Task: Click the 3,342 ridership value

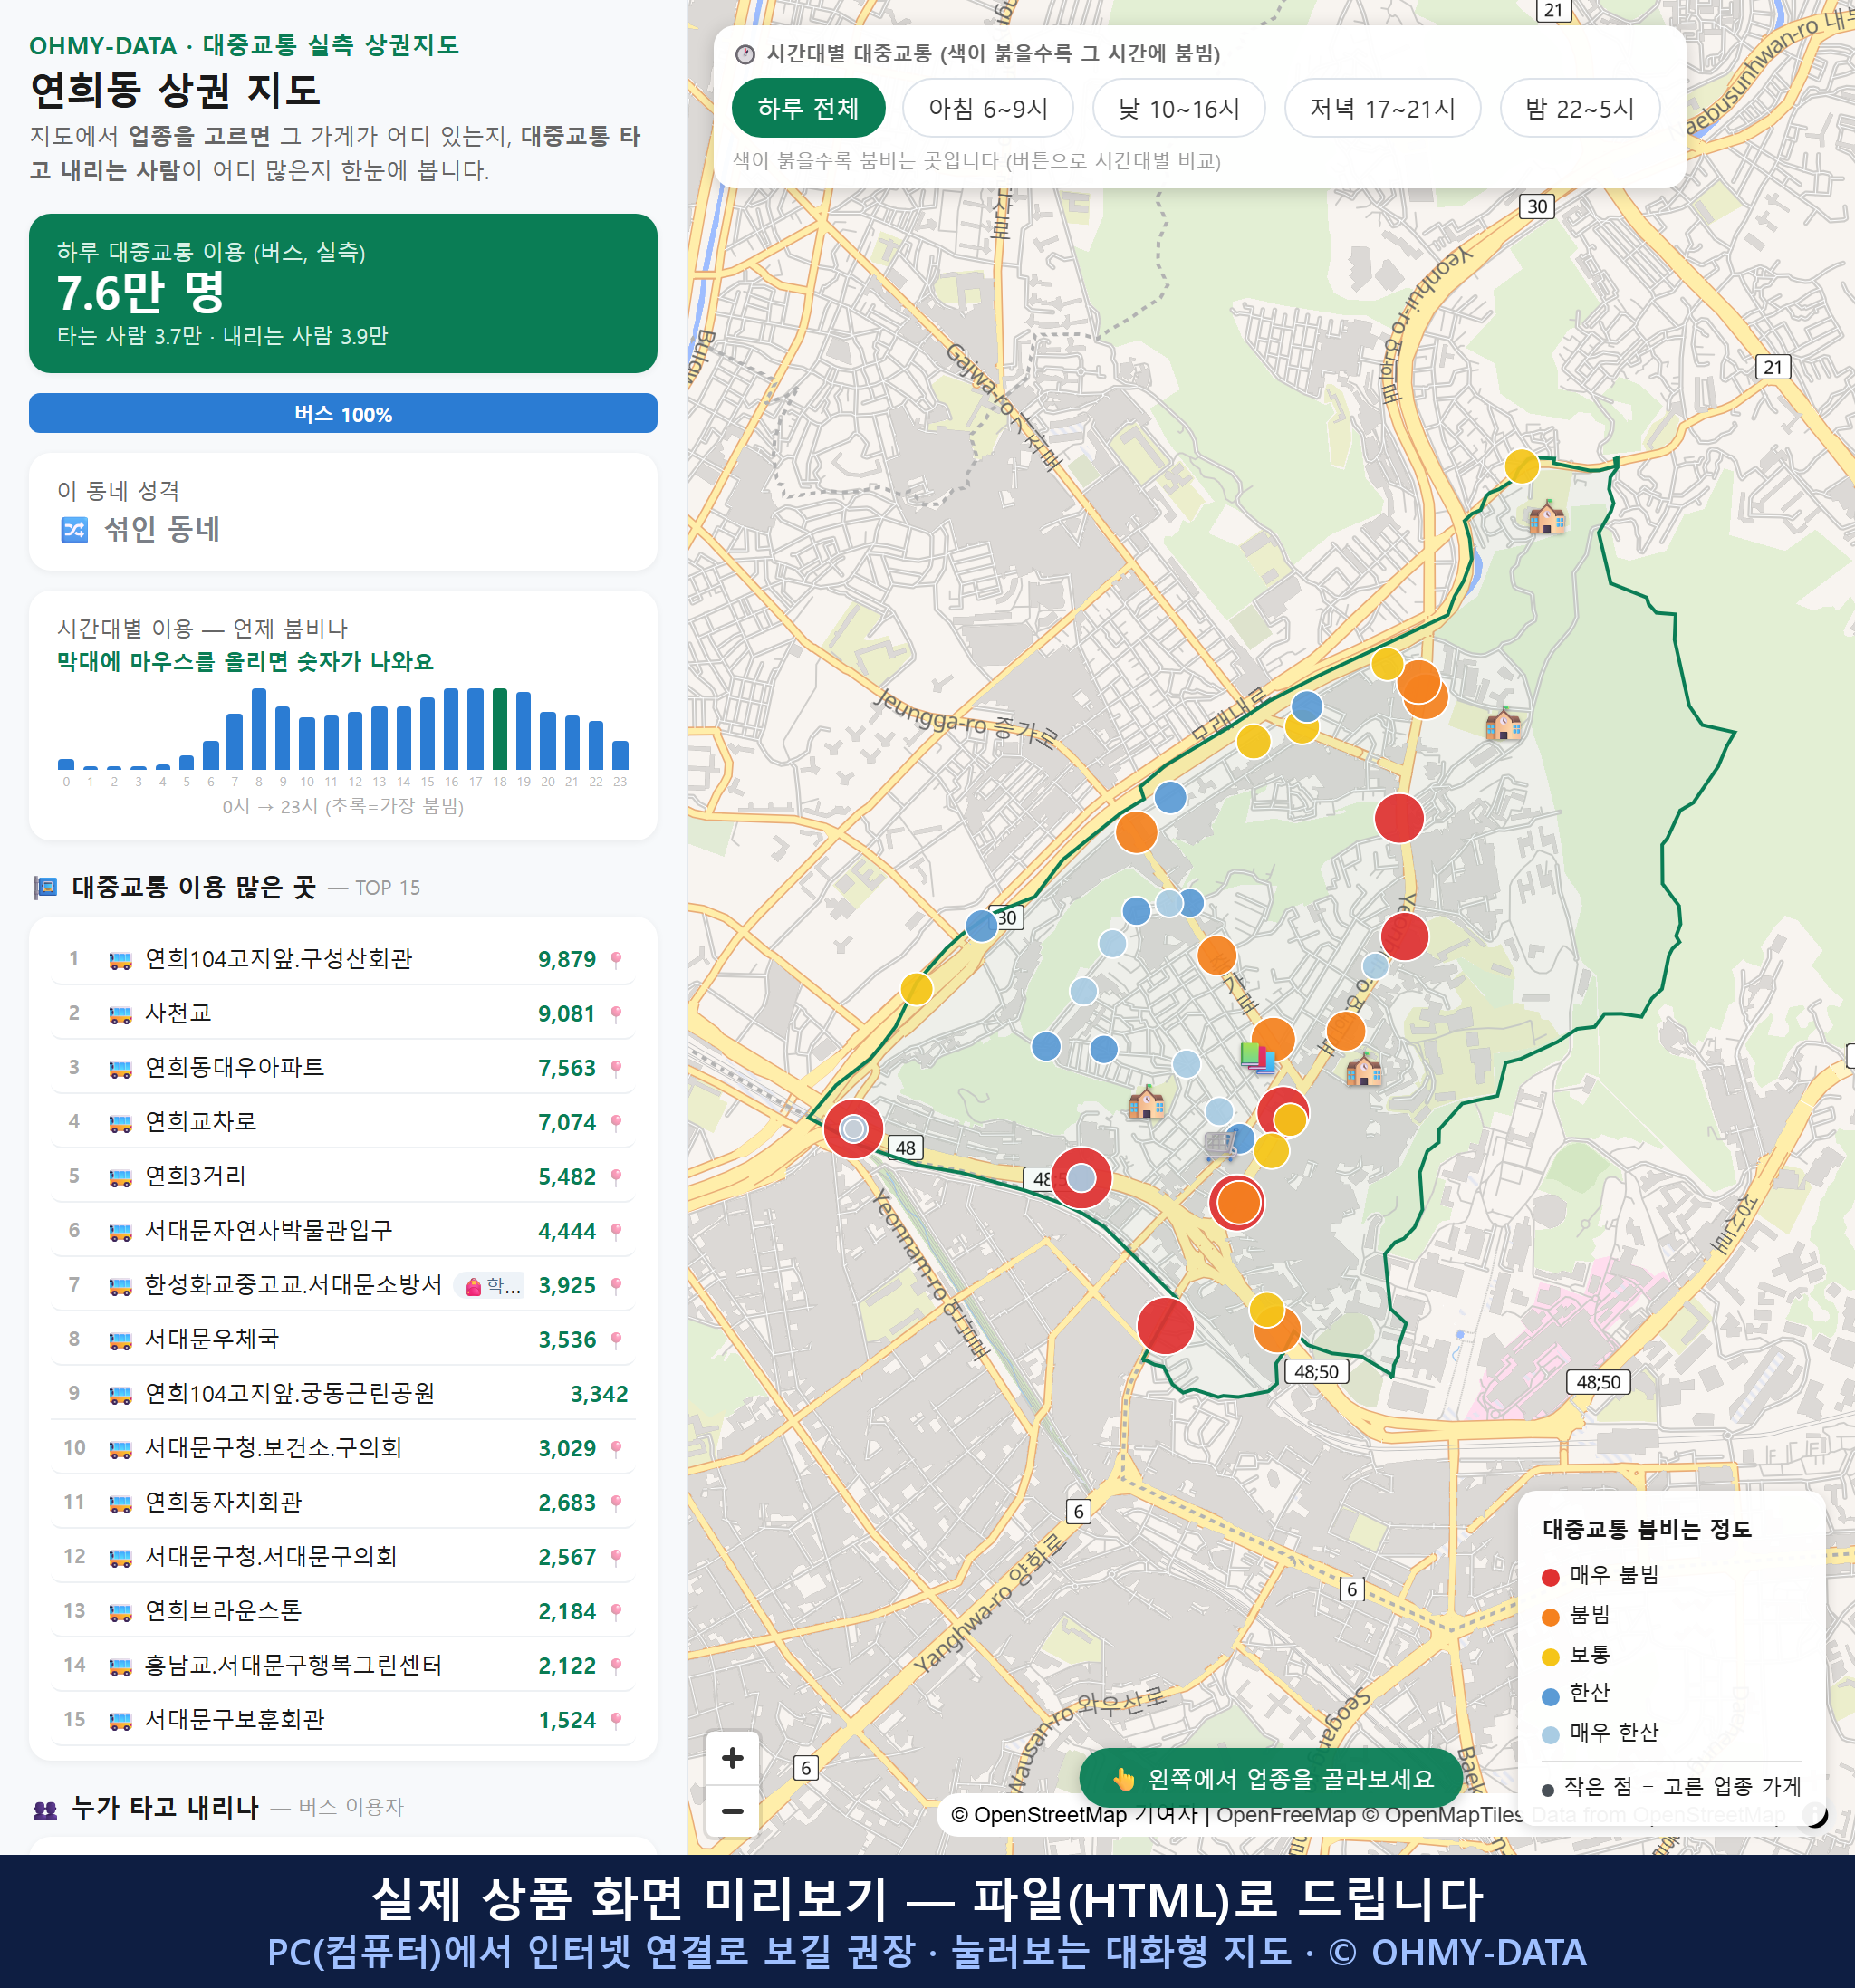Action: tap(599, 1394)
